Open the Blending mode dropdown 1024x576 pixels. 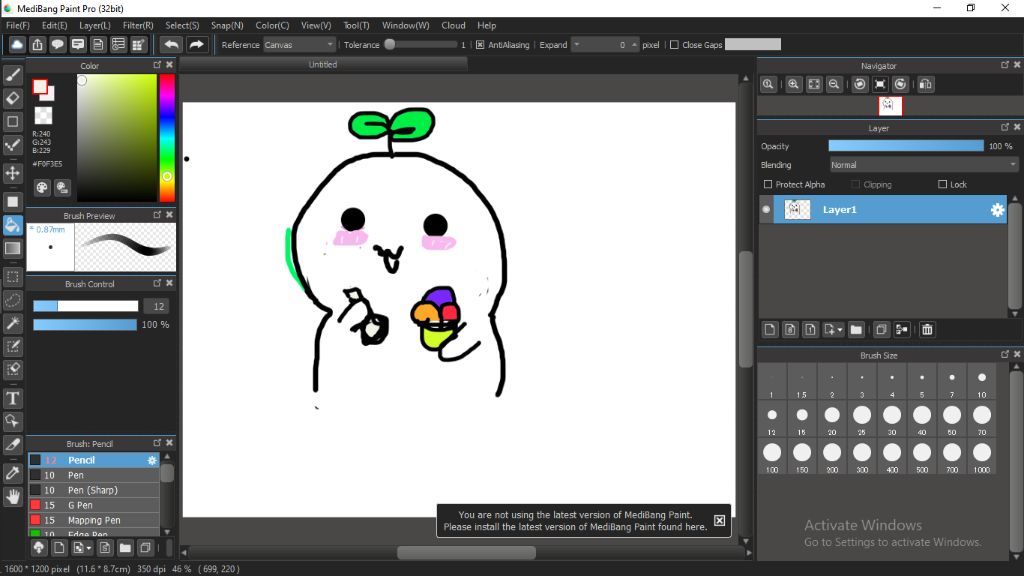(923, 165)
